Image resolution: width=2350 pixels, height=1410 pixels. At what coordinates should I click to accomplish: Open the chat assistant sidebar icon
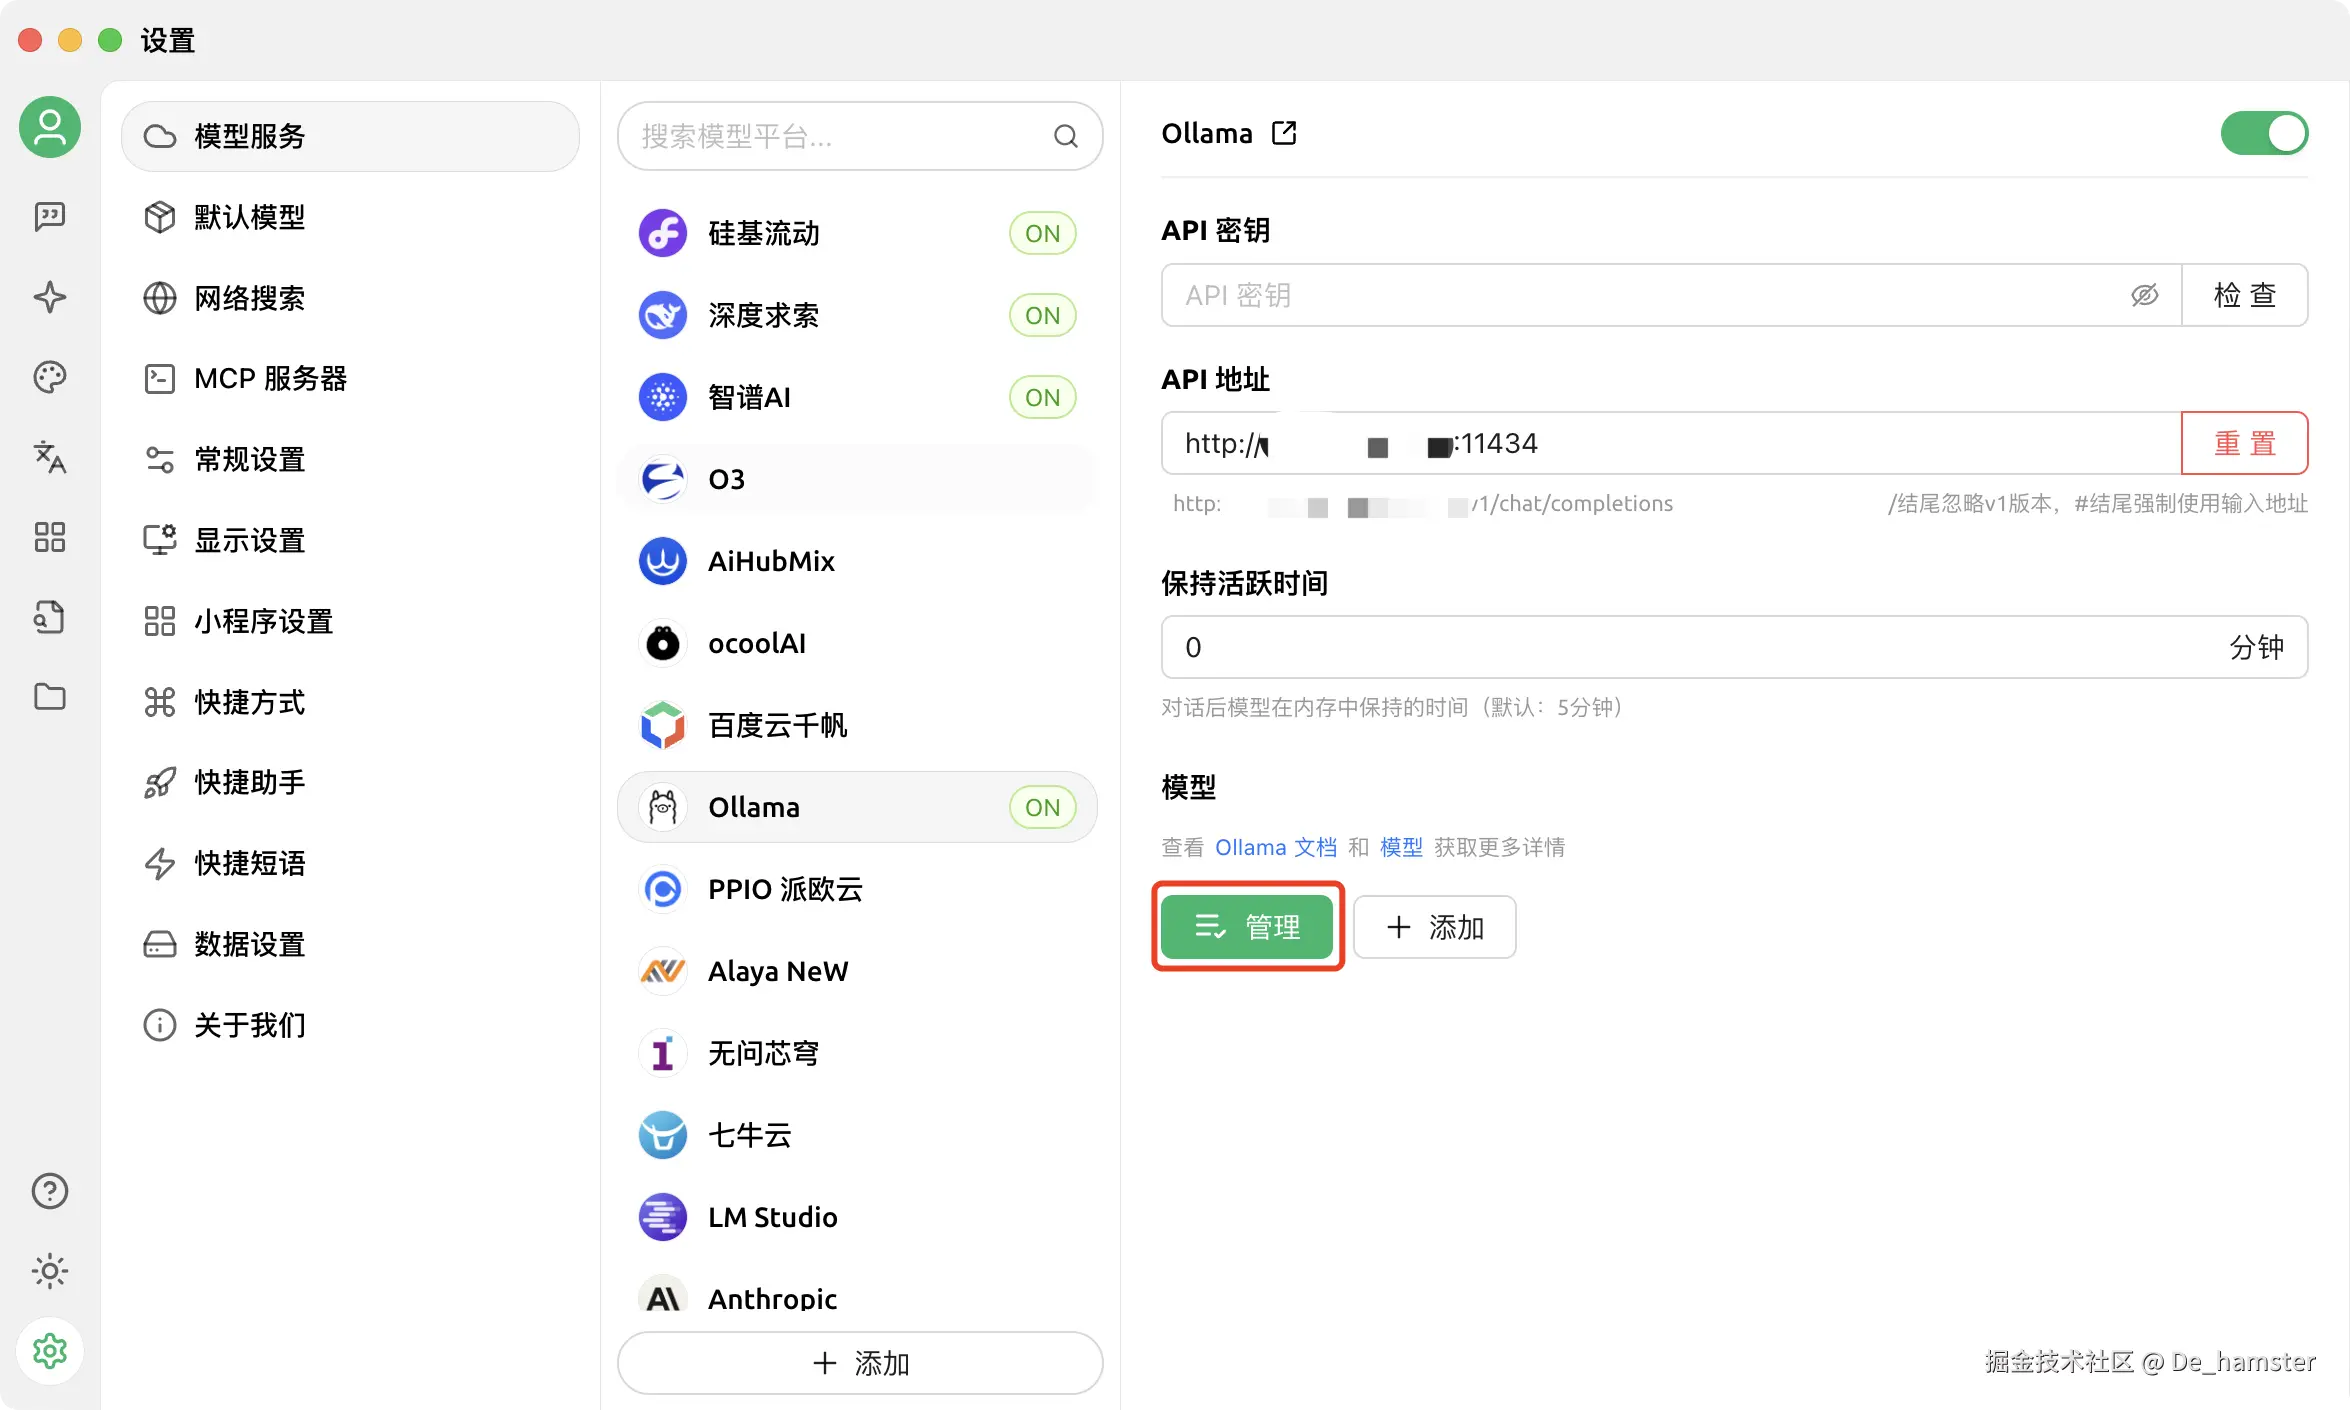[49, 216]
